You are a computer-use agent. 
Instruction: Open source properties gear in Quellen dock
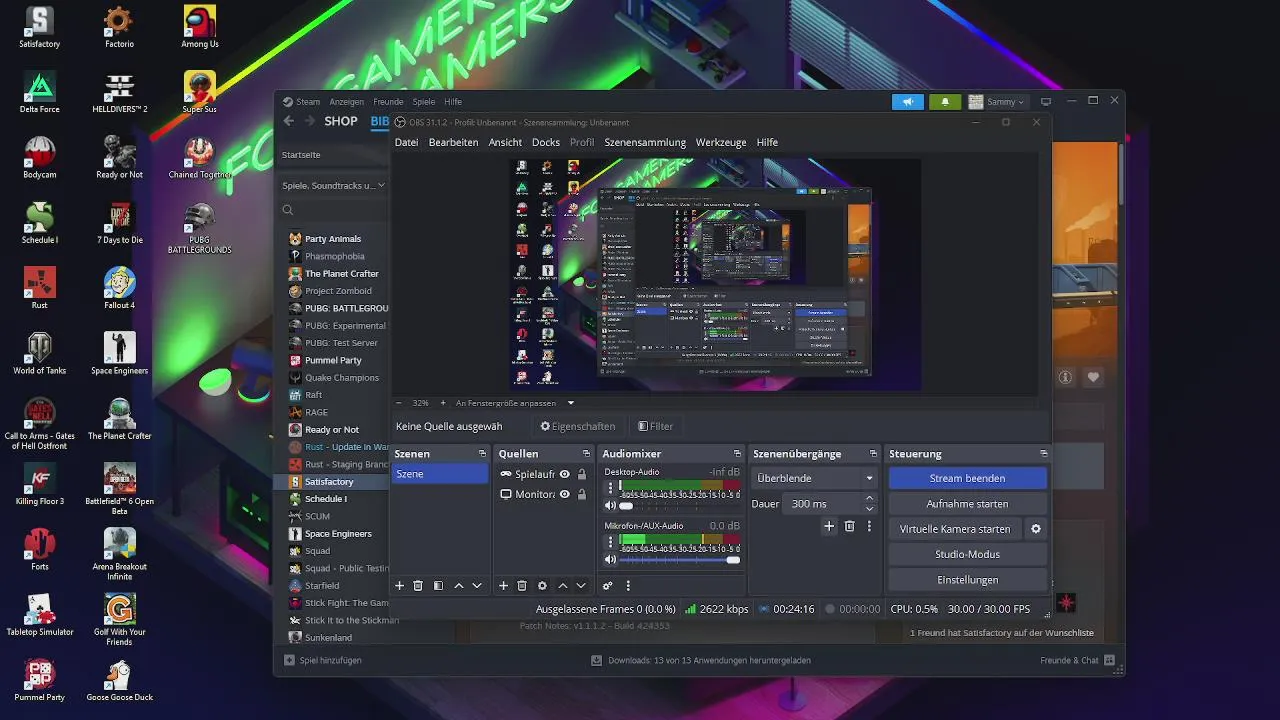(542, 586)
